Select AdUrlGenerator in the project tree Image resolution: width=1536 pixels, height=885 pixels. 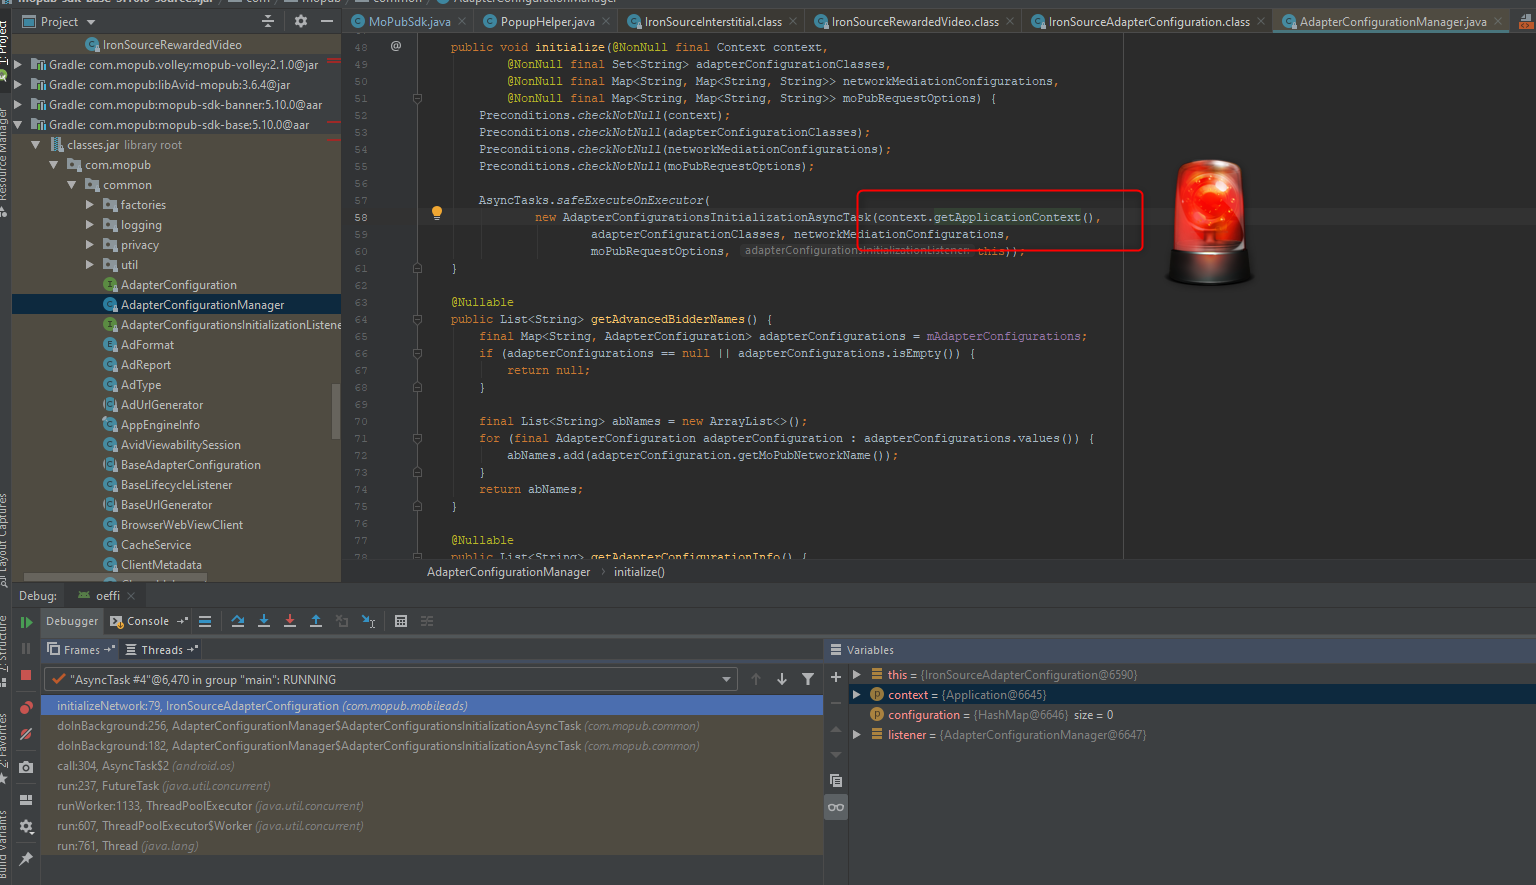(162, 405)
